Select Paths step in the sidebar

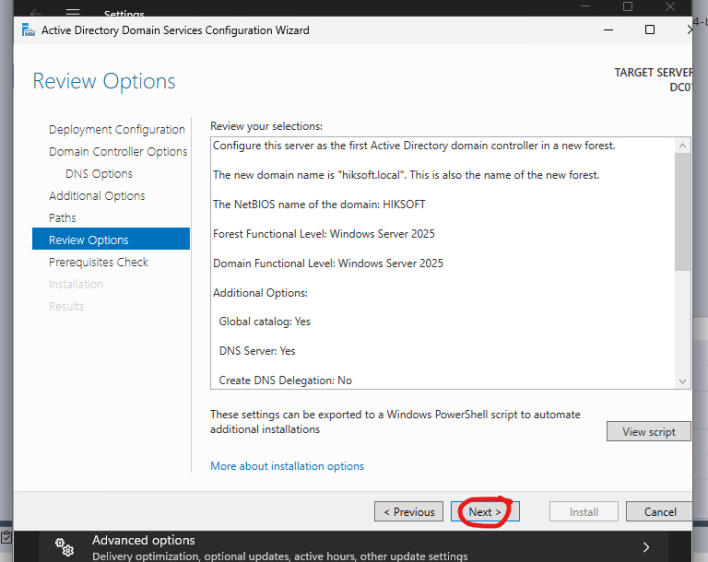[62, 218]
